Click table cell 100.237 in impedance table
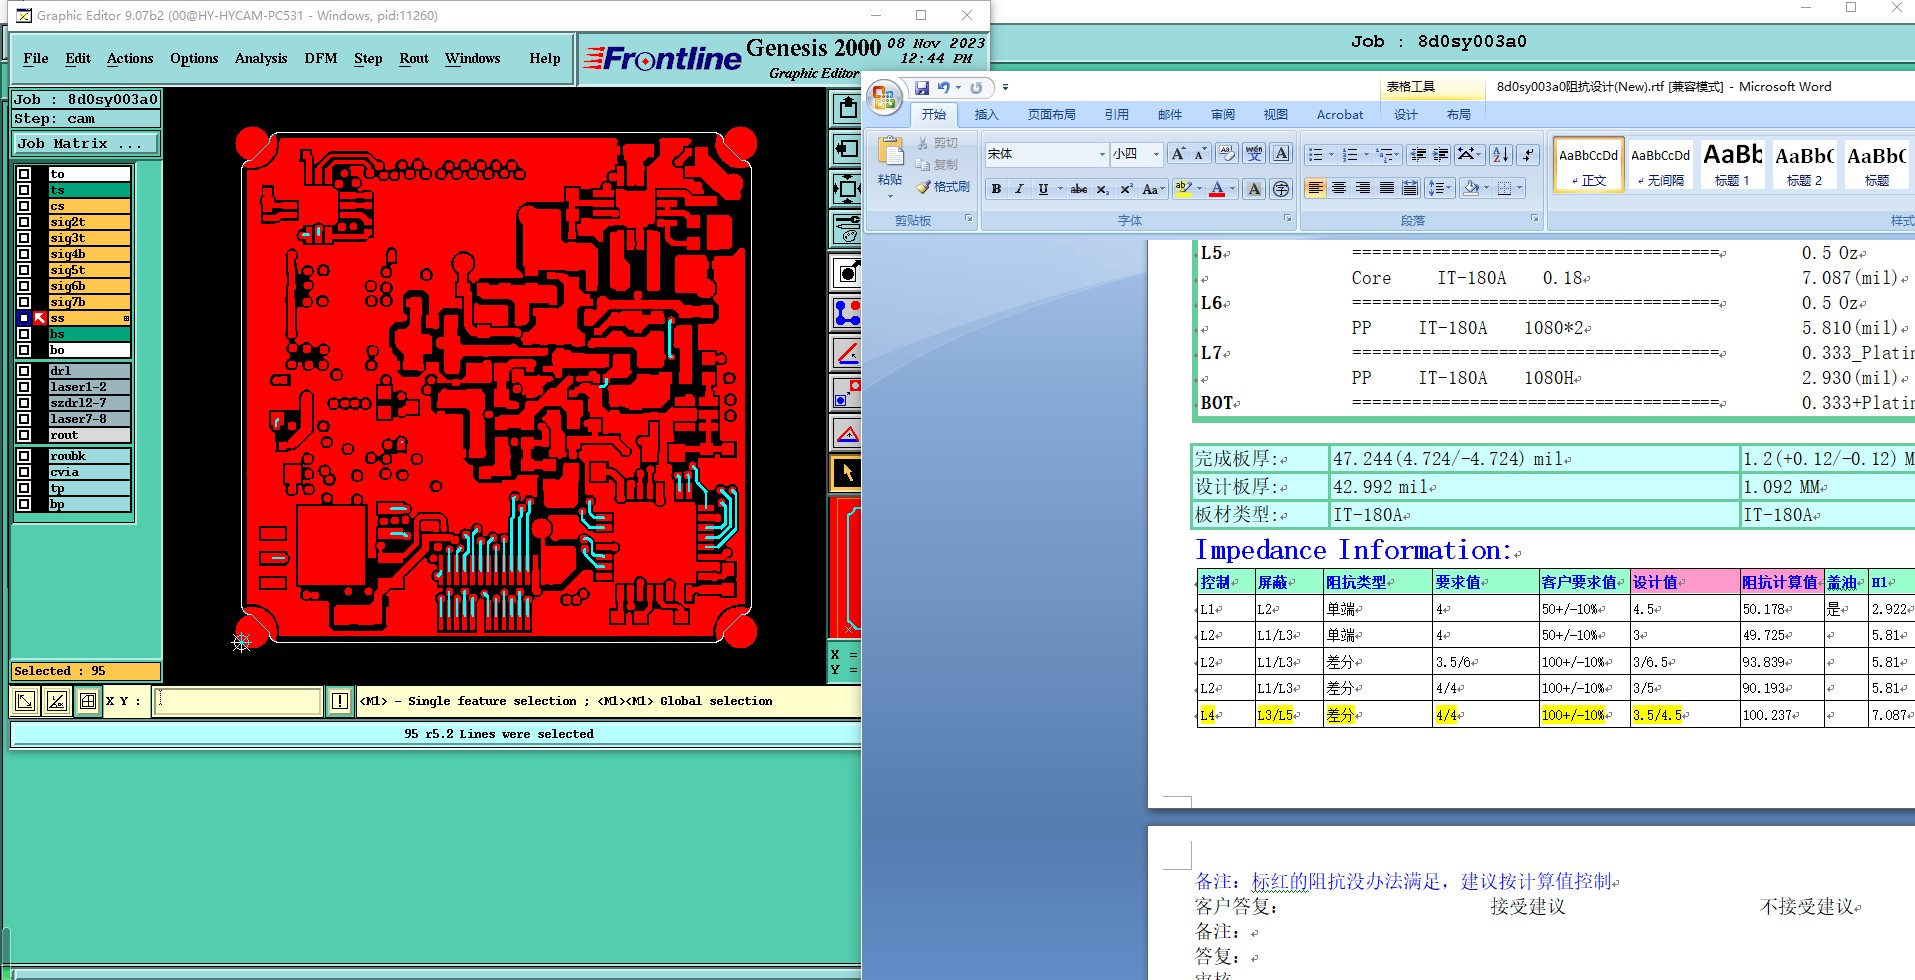Viewport: 1915px width, 980px height. click(x=1781, y=715)
